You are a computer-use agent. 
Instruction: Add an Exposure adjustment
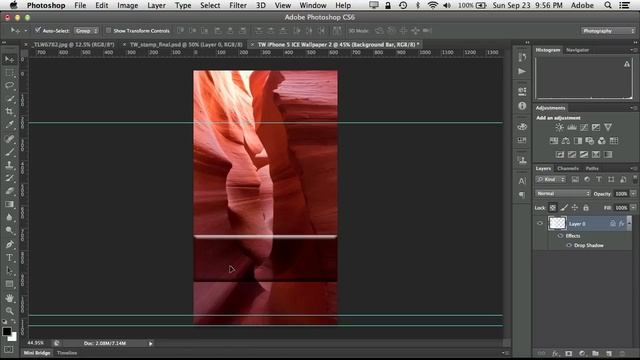[596, 127]
